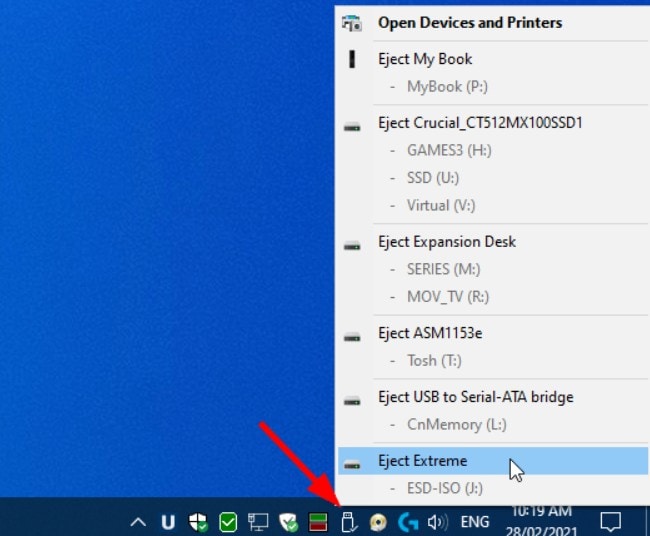Screen dimensions: 650x536
Task: Click the ASM1153e drive icon
Action: (352, 337)
